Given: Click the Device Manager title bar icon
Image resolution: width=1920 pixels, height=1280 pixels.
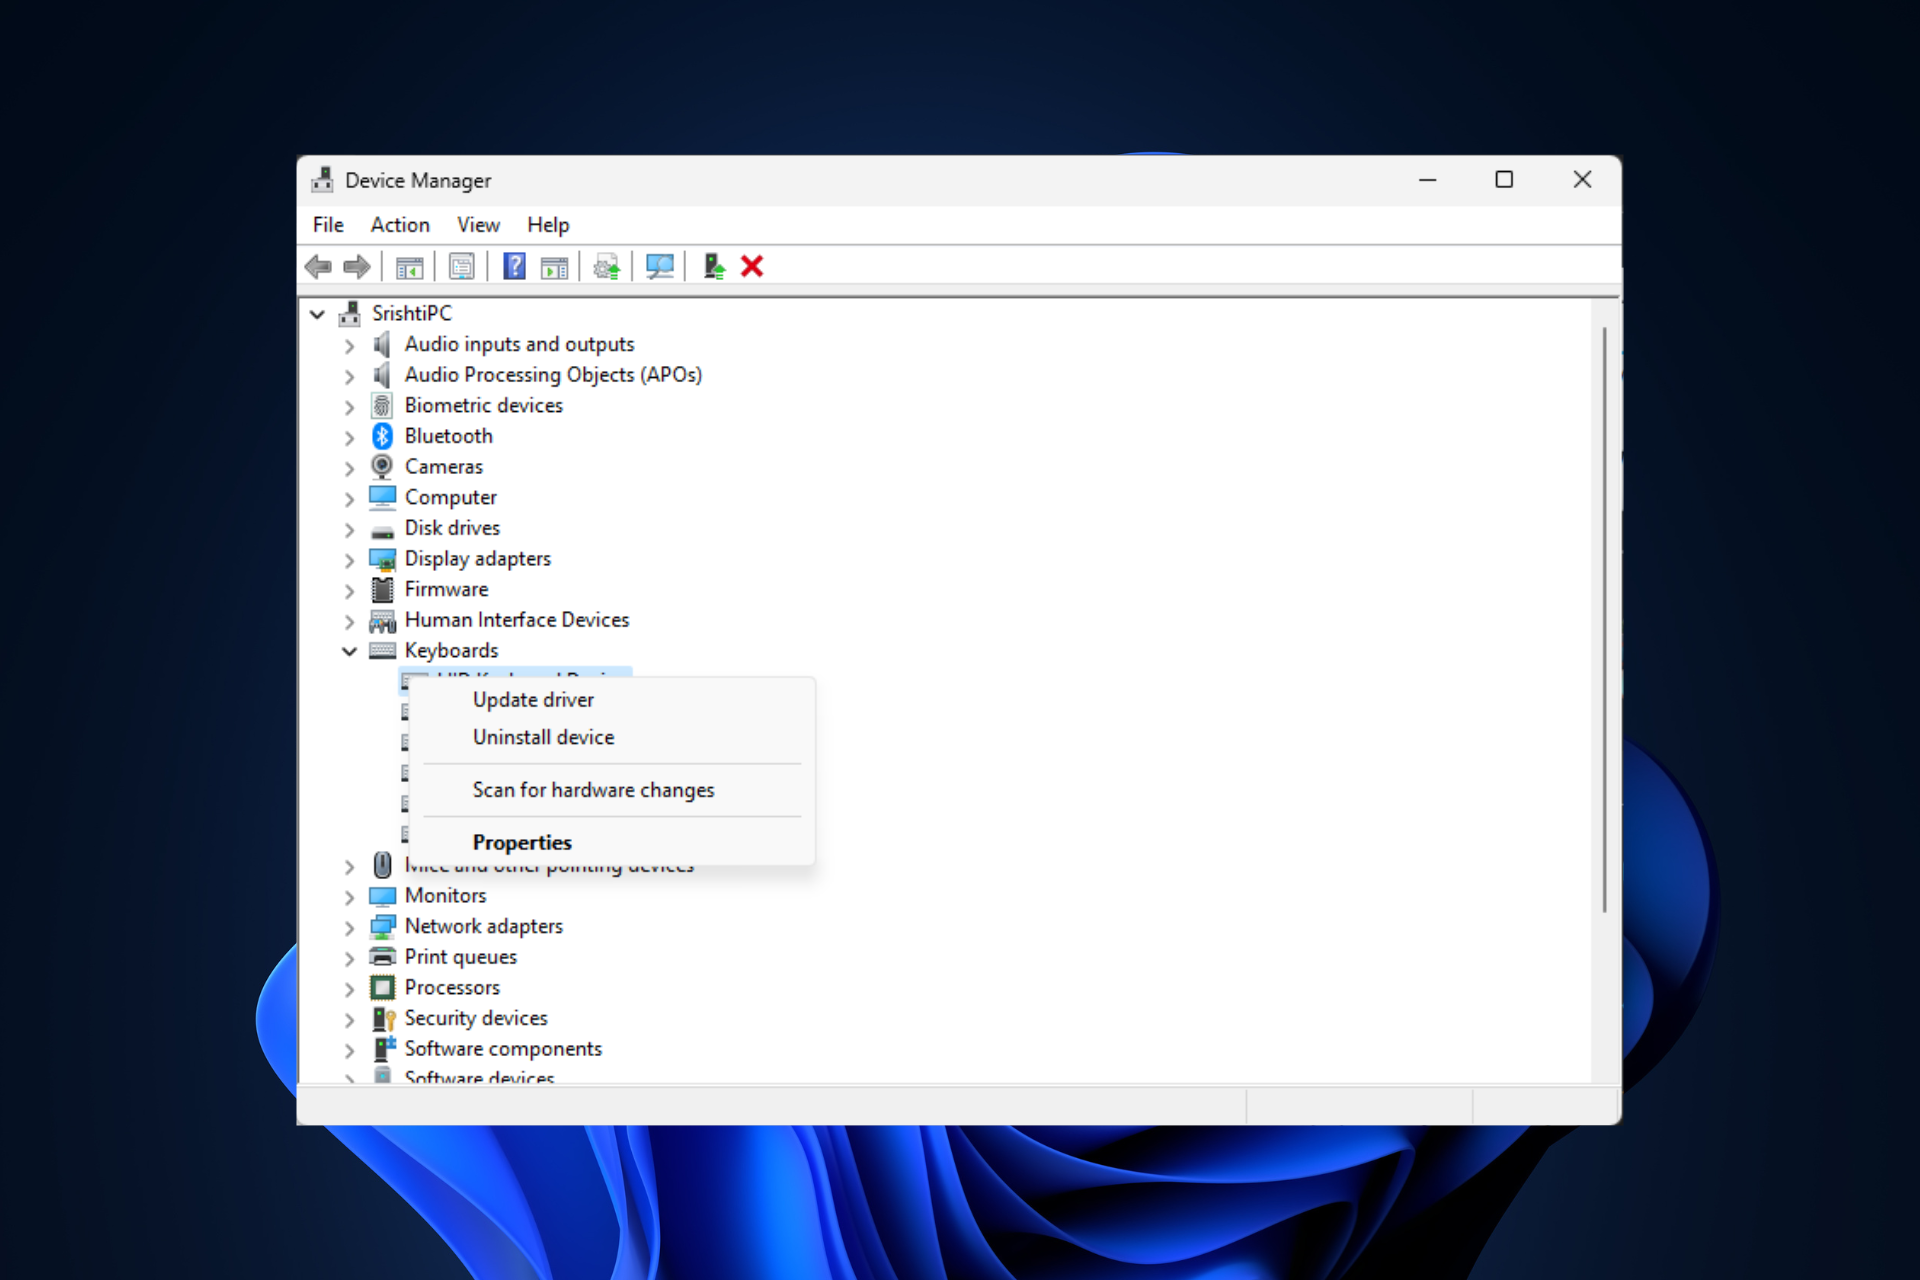Looking at the screenshot, I should point(322,180).
